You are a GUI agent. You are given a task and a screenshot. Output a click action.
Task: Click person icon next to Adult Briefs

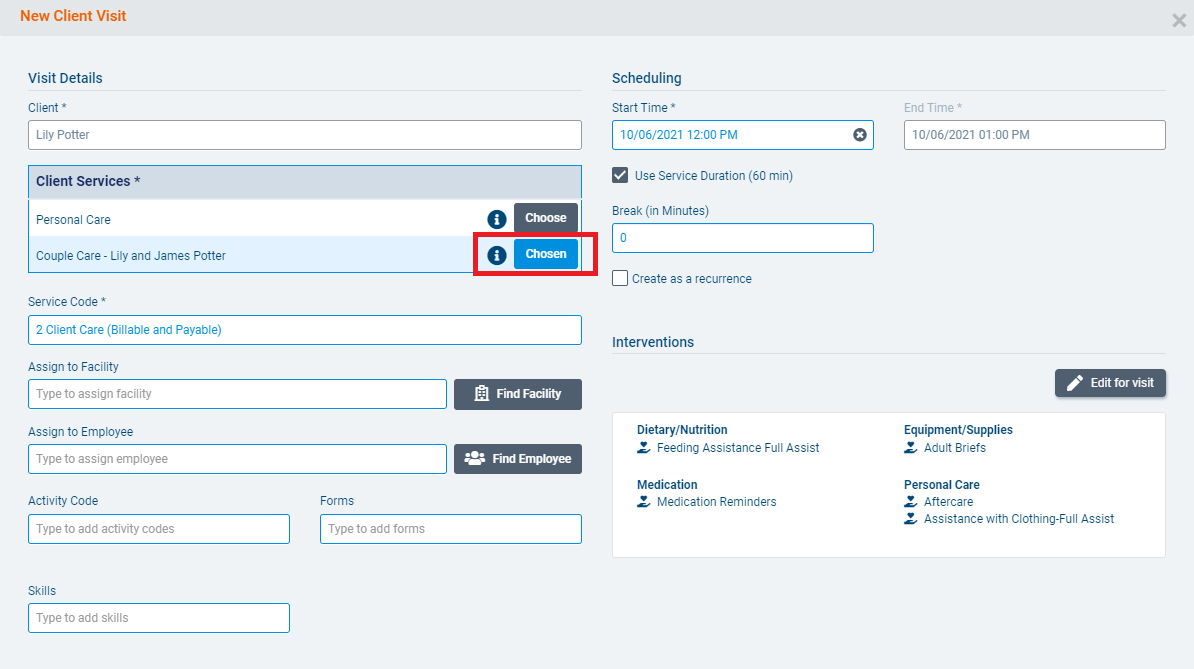(913, 448)
